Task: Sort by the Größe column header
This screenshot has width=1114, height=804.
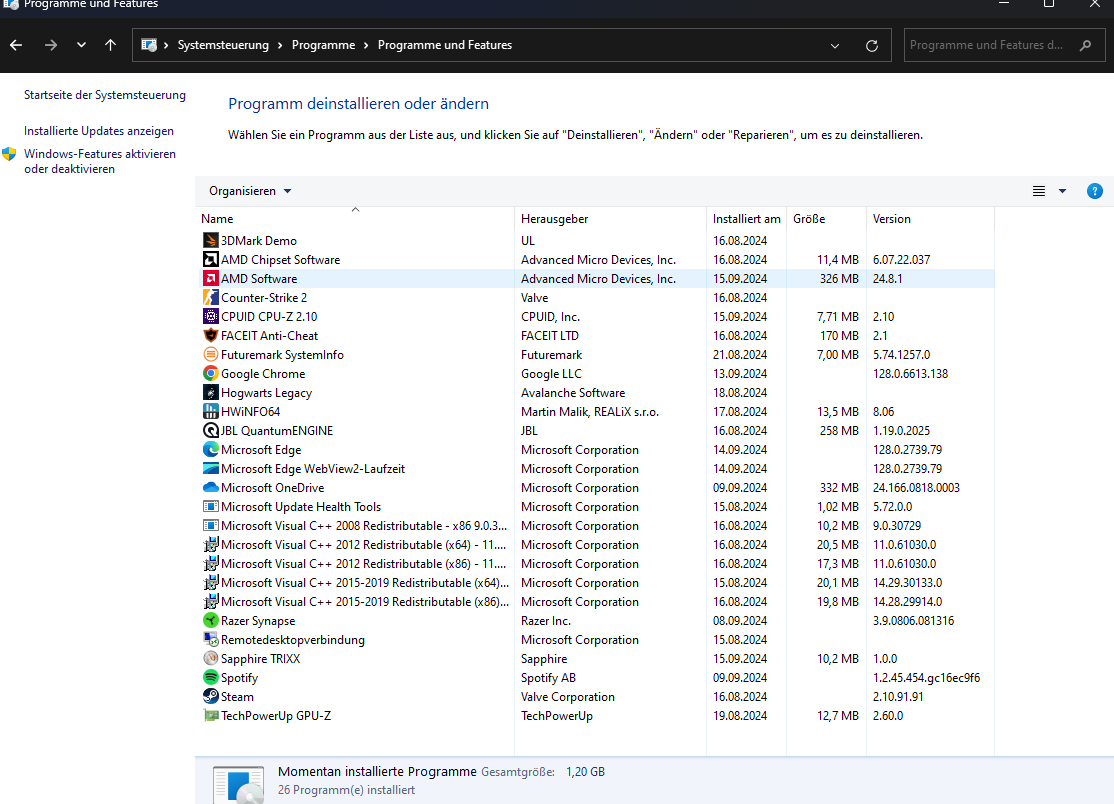Action: (x=826, y=219)
